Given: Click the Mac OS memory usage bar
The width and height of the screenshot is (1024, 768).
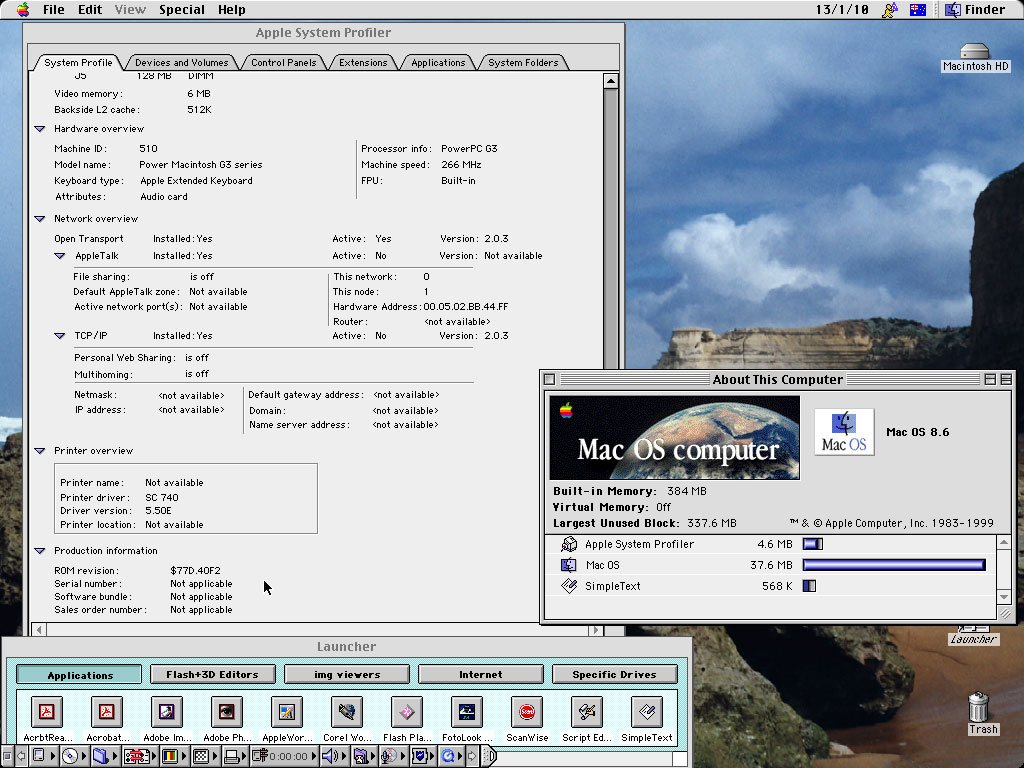Looking at the screenshot, I should tap(894, 565).
